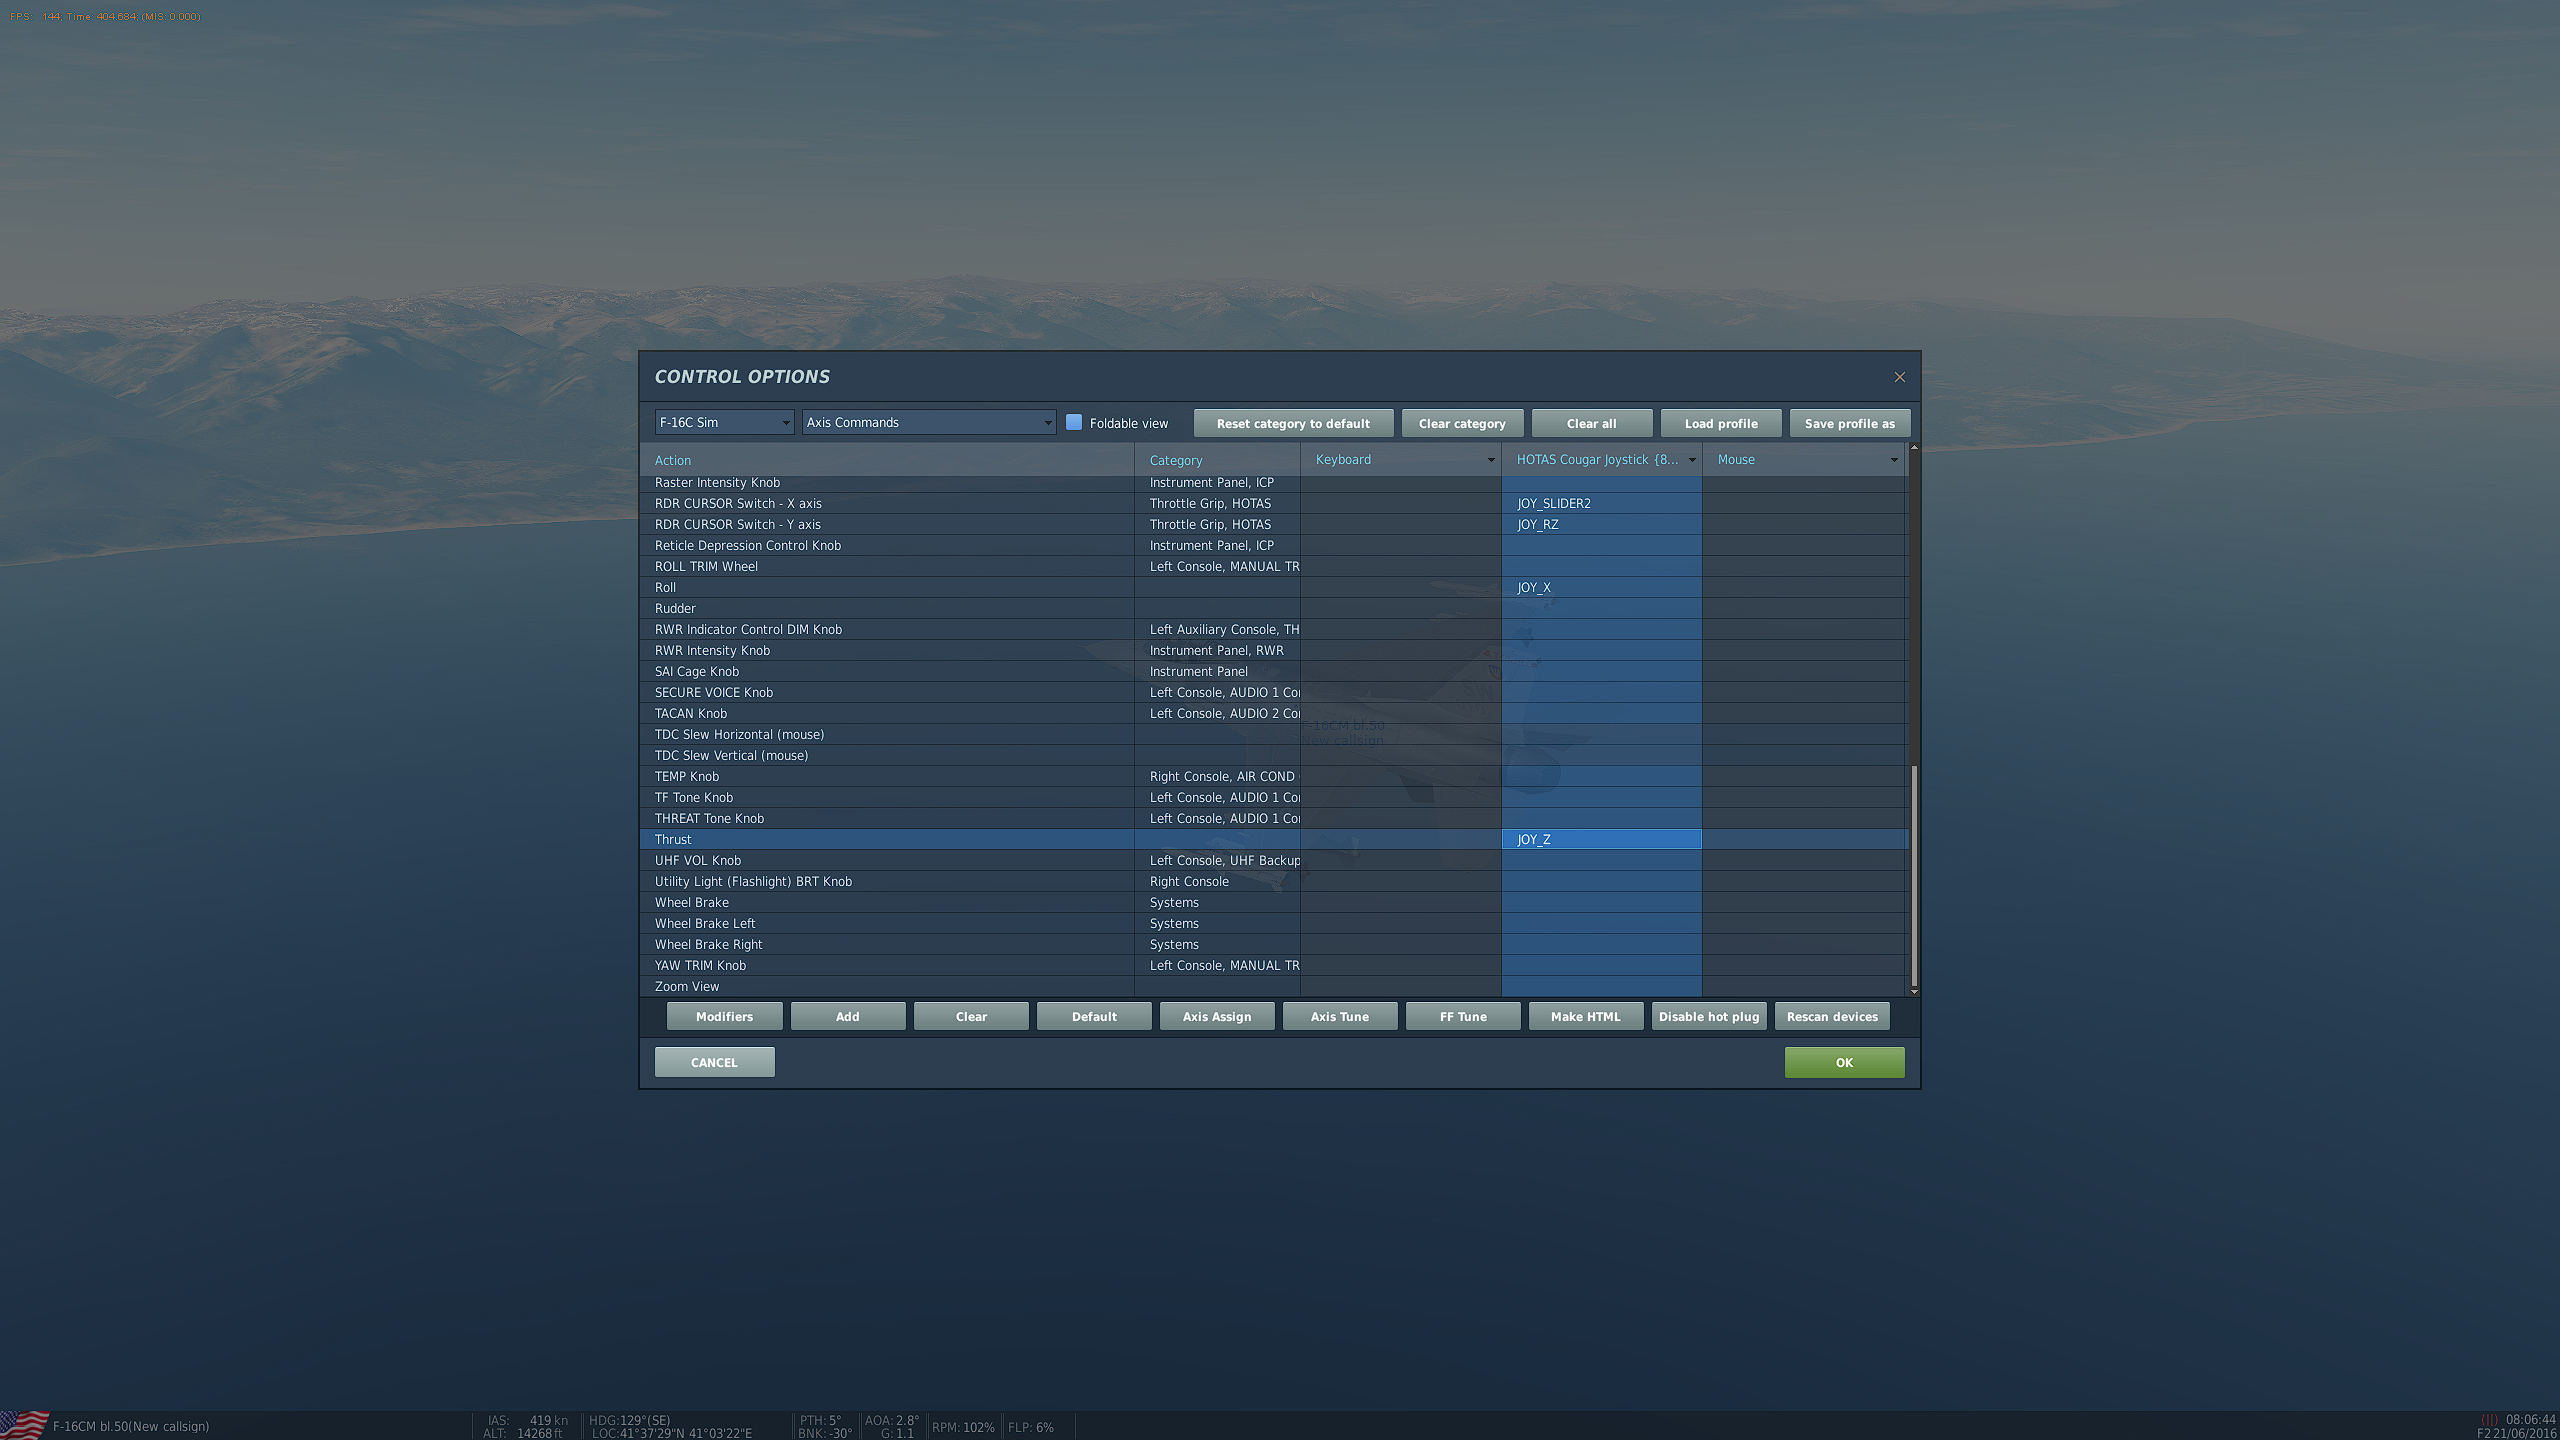Click the Load profile button

(x=1720, y=423)
